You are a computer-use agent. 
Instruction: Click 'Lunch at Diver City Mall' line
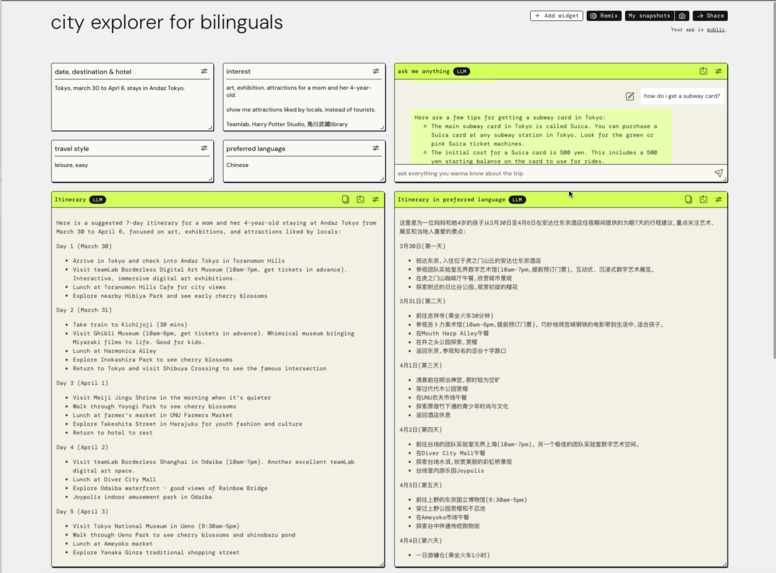tap(114, 479)
